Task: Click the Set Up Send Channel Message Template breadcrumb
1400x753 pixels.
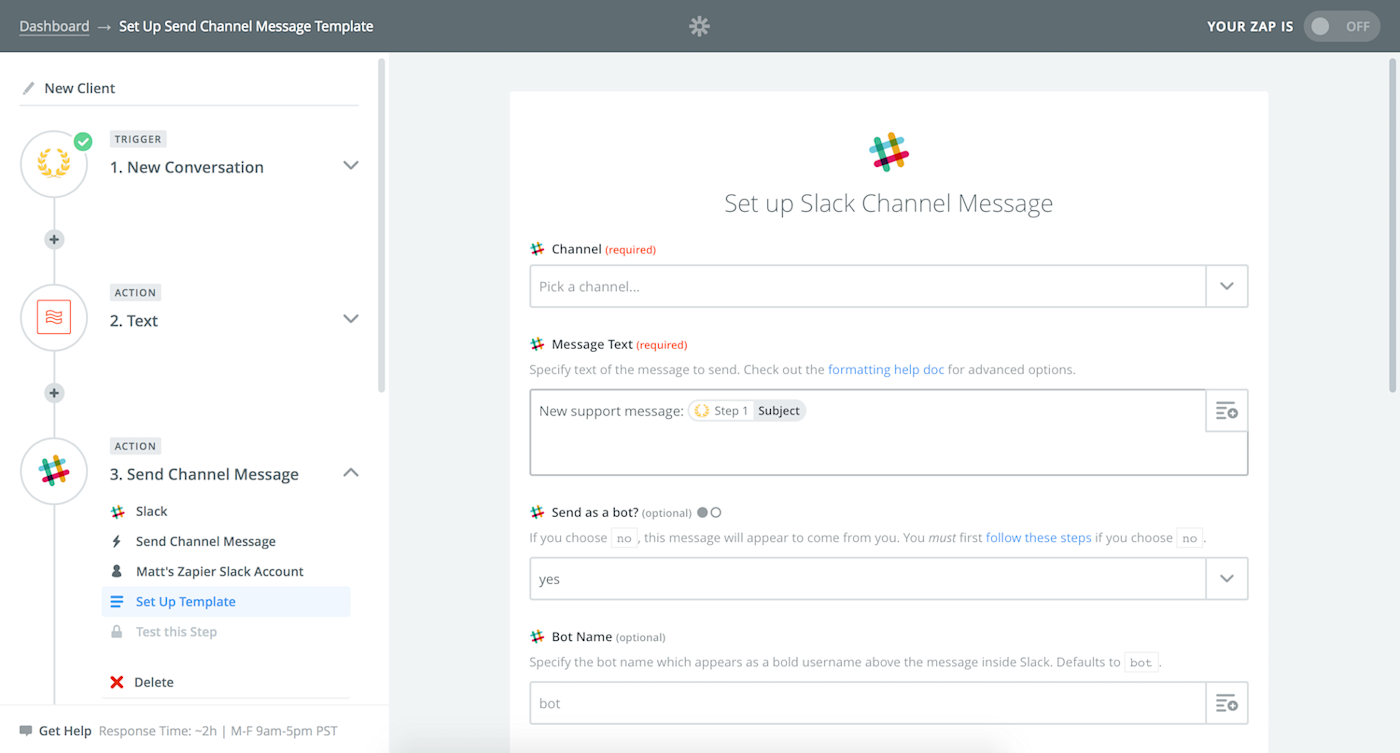Action: pyautogui.click(x=246, y=26)
